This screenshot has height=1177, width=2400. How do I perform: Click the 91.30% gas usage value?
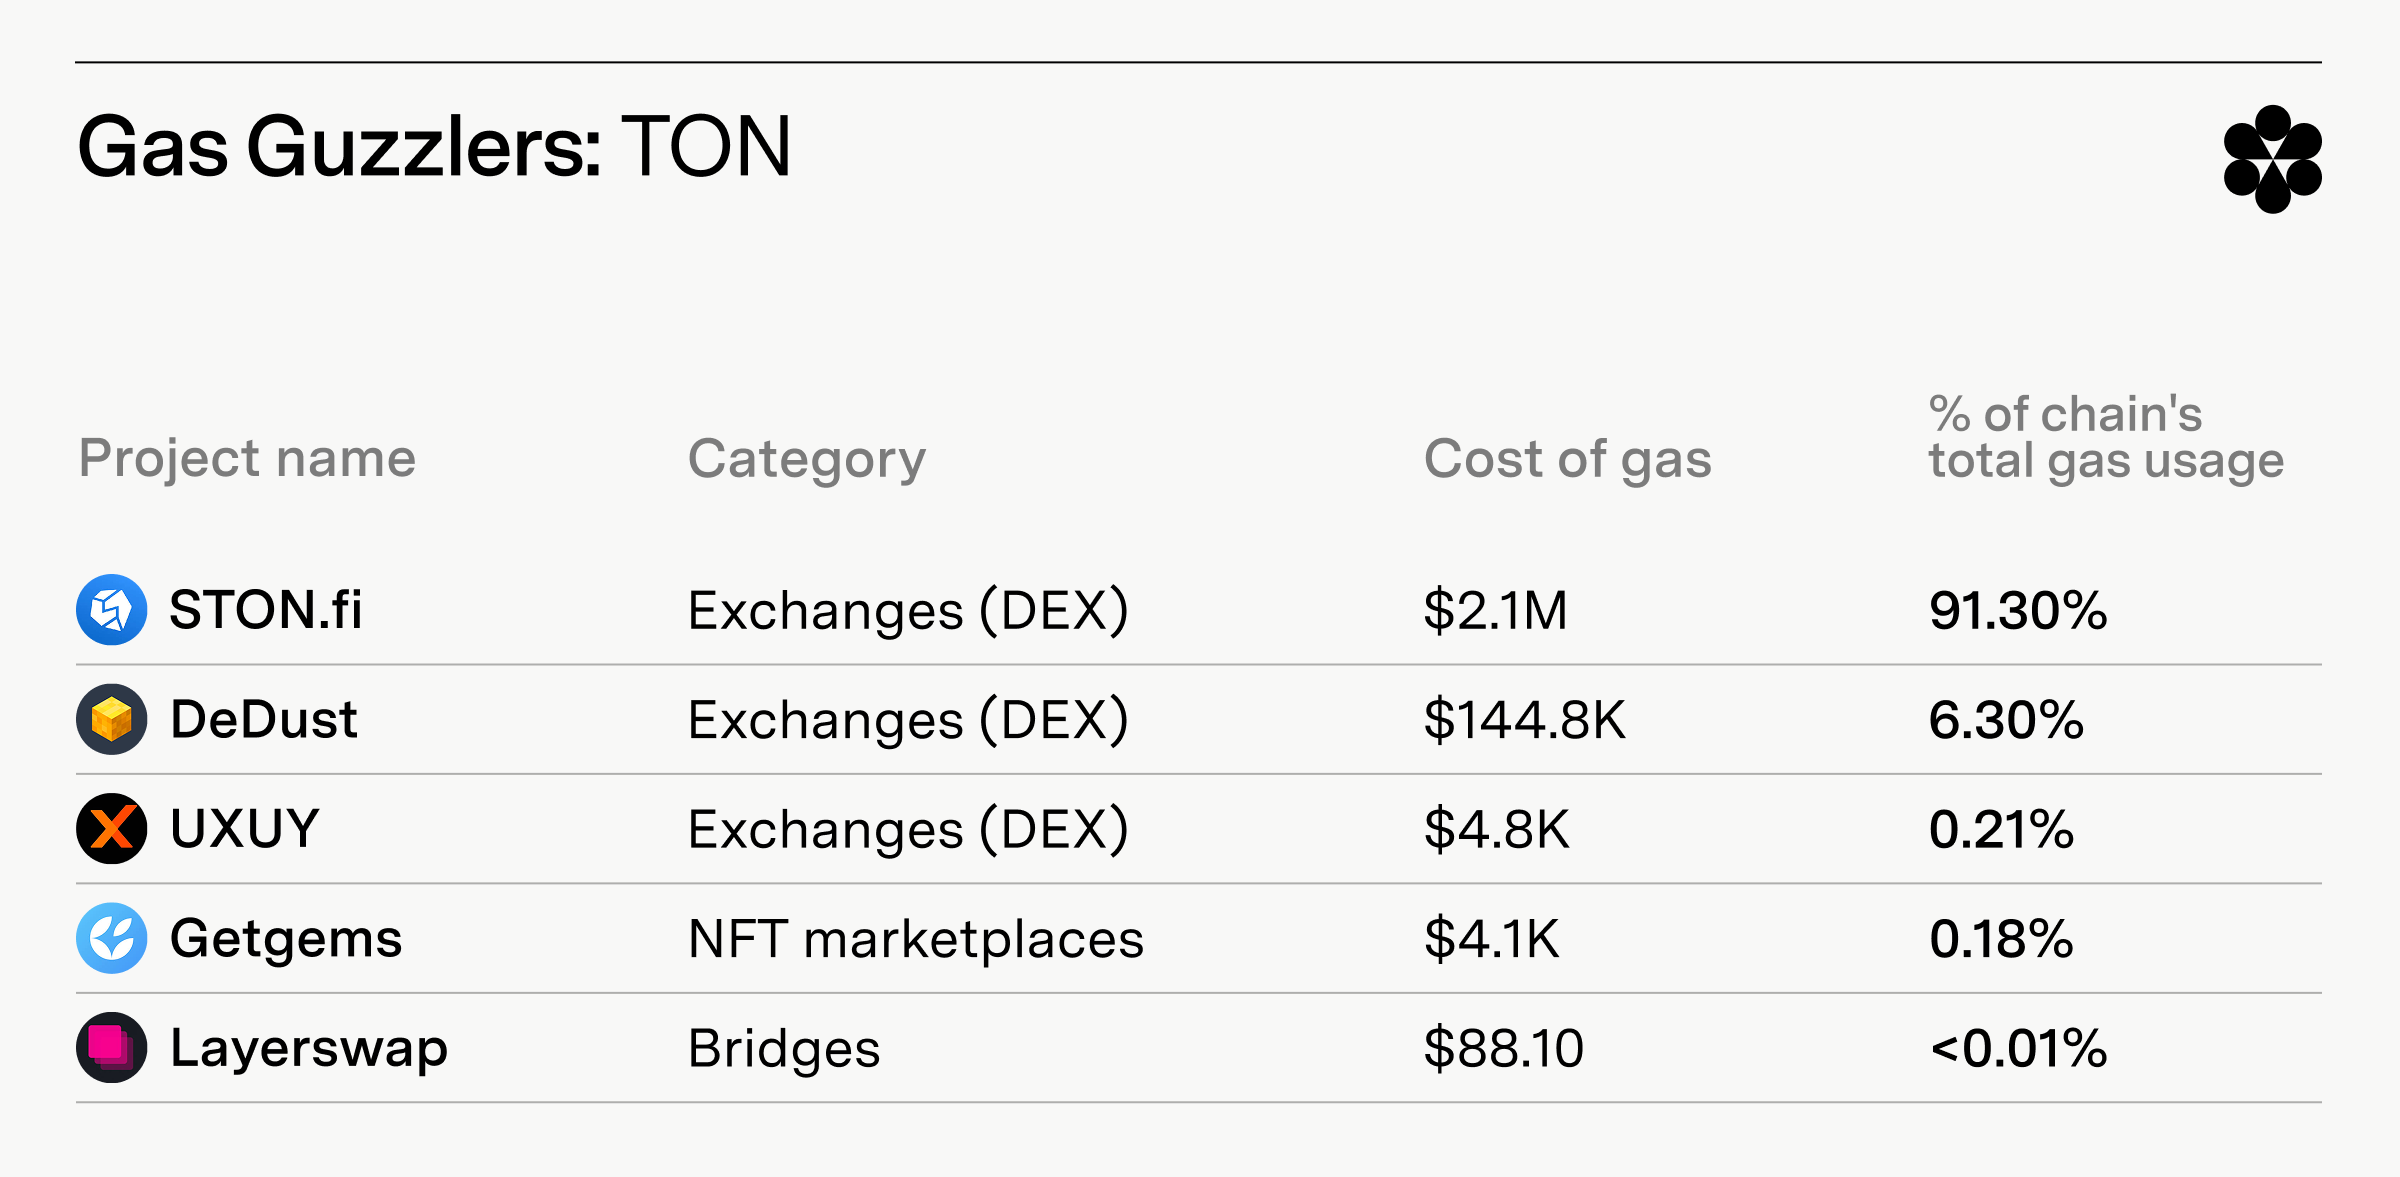coord(2018,610)
